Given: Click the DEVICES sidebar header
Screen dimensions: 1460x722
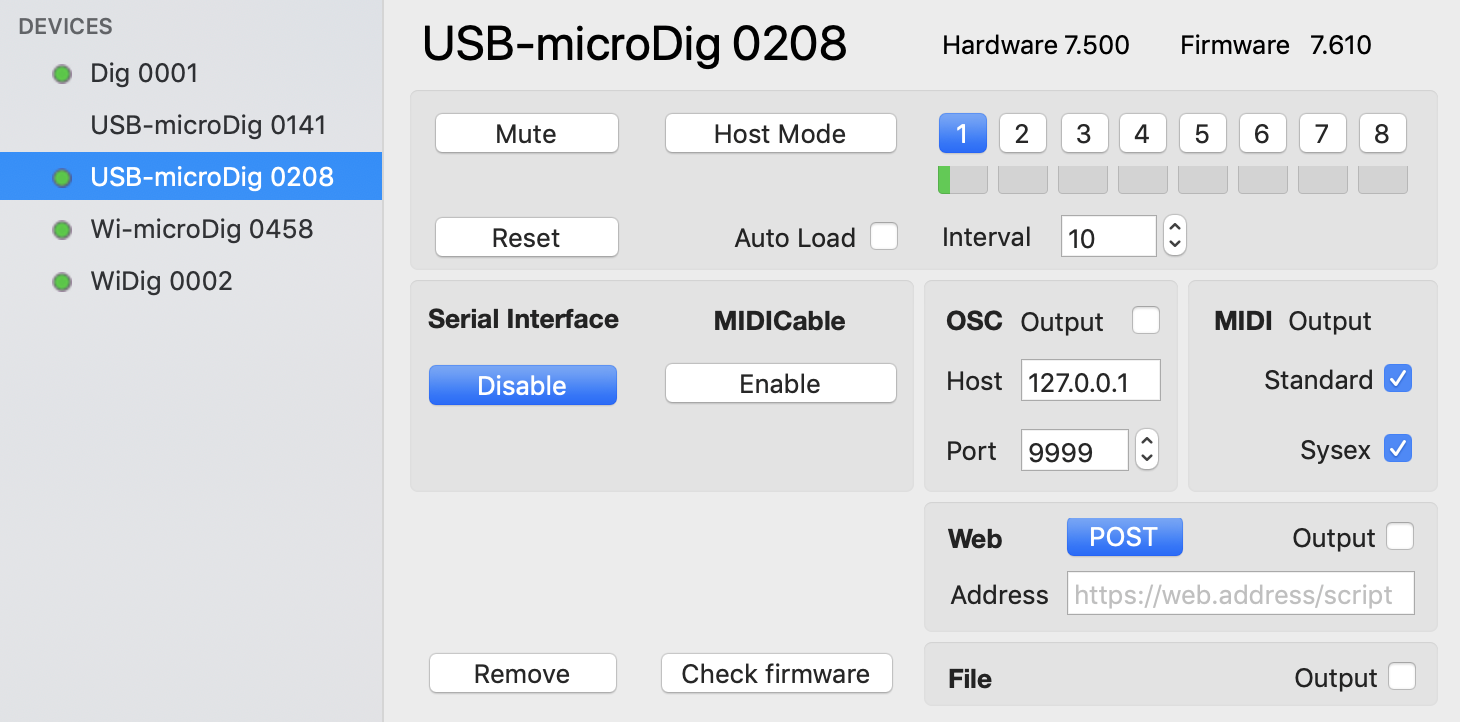Looking at the screenshot, I should pyautogui.click(x=65, y=27).
